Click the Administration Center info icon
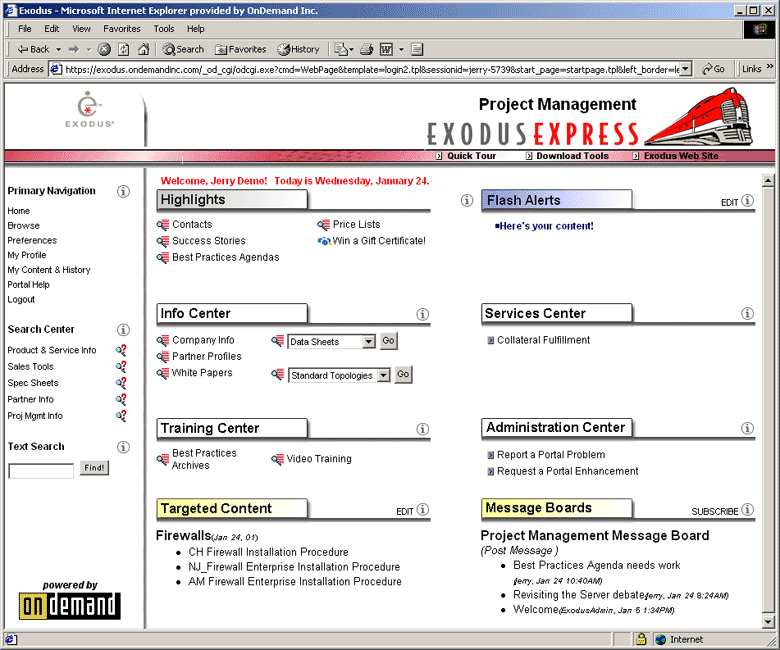 pyautogui.click(x=747, y=428)
